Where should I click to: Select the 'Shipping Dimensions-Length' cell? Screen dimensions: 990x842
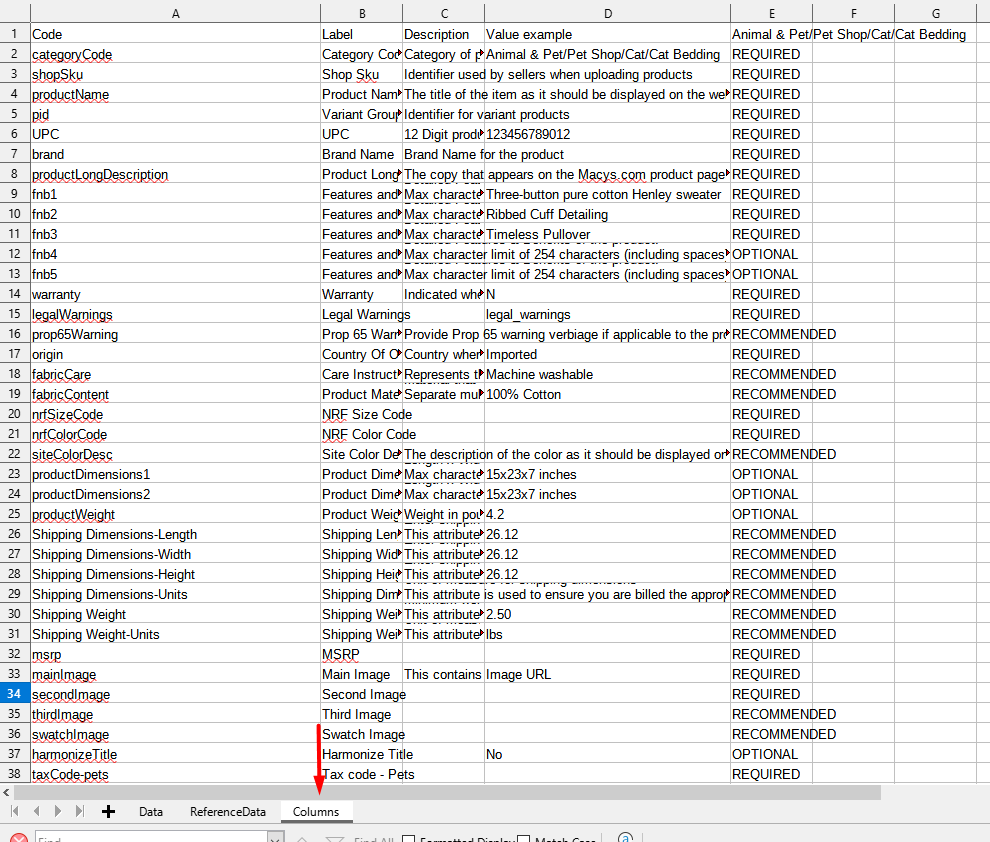pyautogui.click(x=176, y=534)
